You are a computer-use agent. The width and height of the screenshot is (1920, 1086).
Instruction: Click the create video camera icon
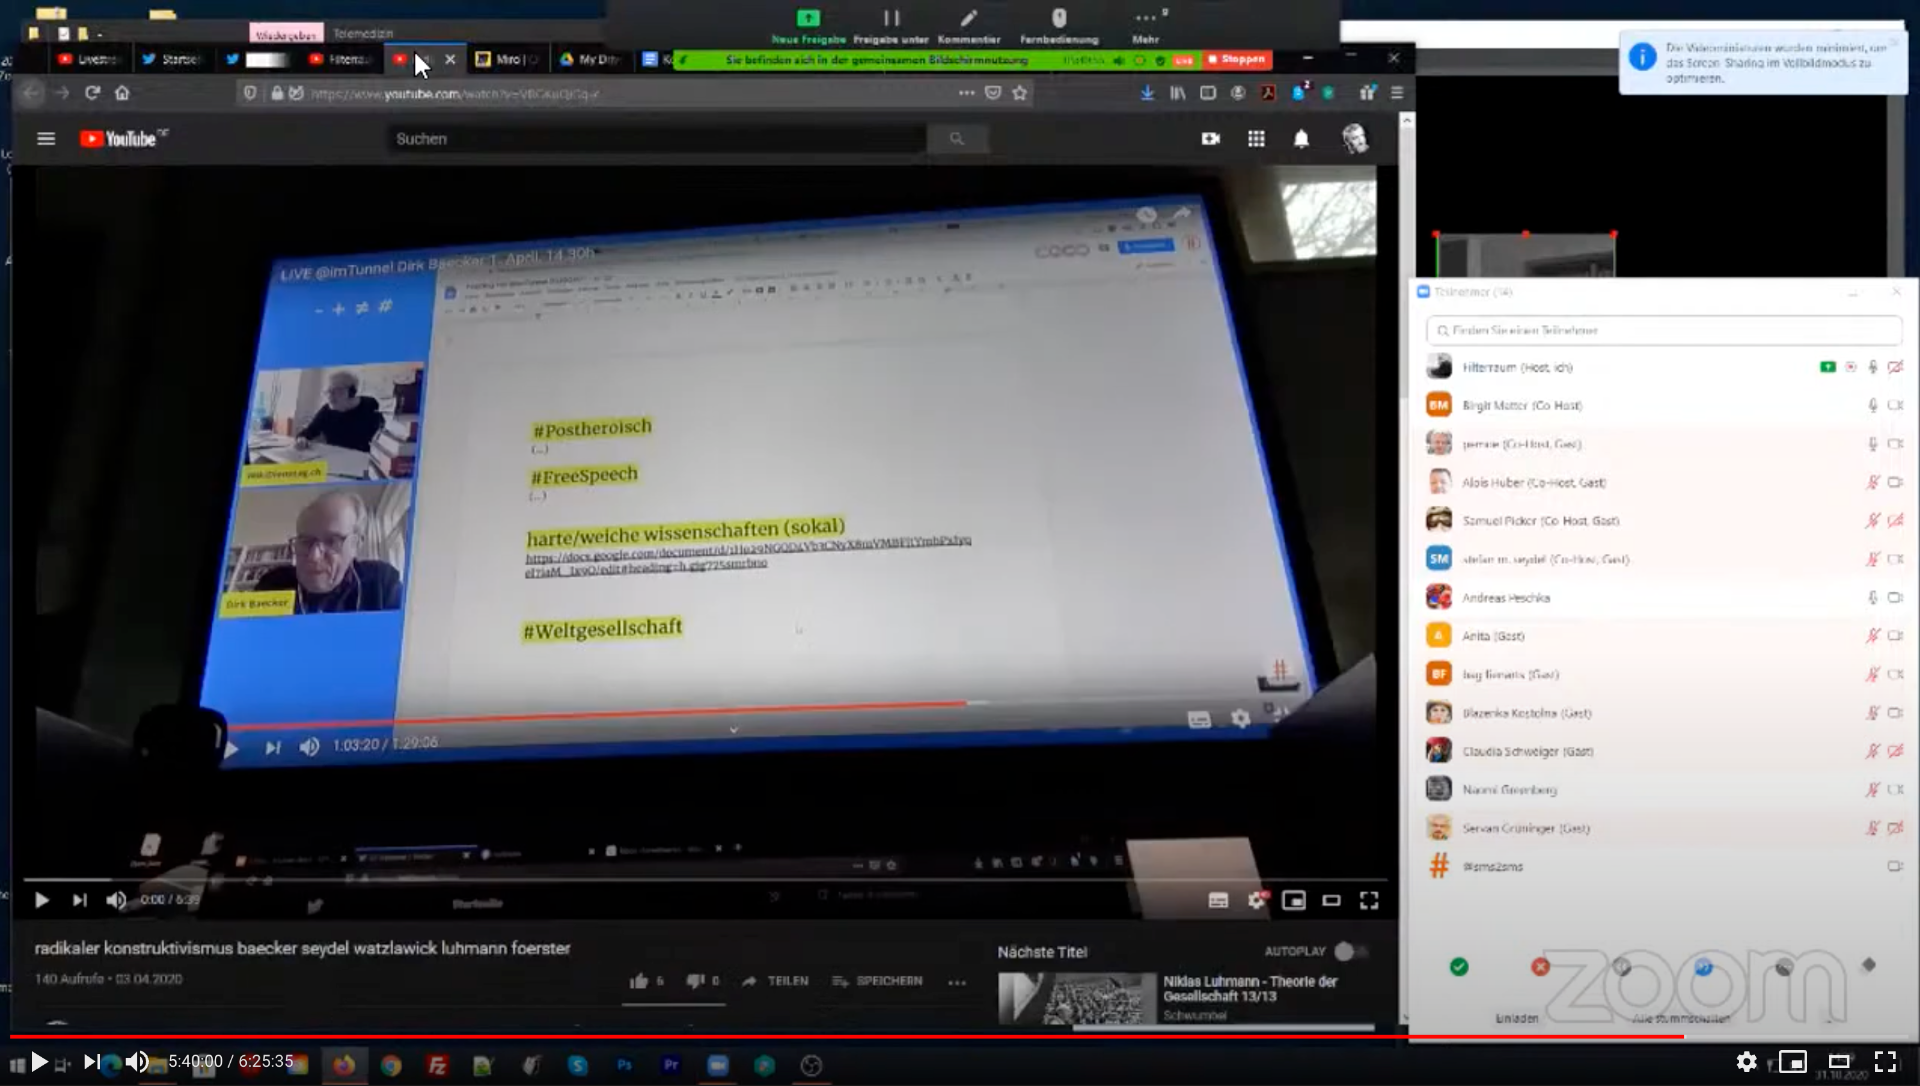coord(1210,139)
